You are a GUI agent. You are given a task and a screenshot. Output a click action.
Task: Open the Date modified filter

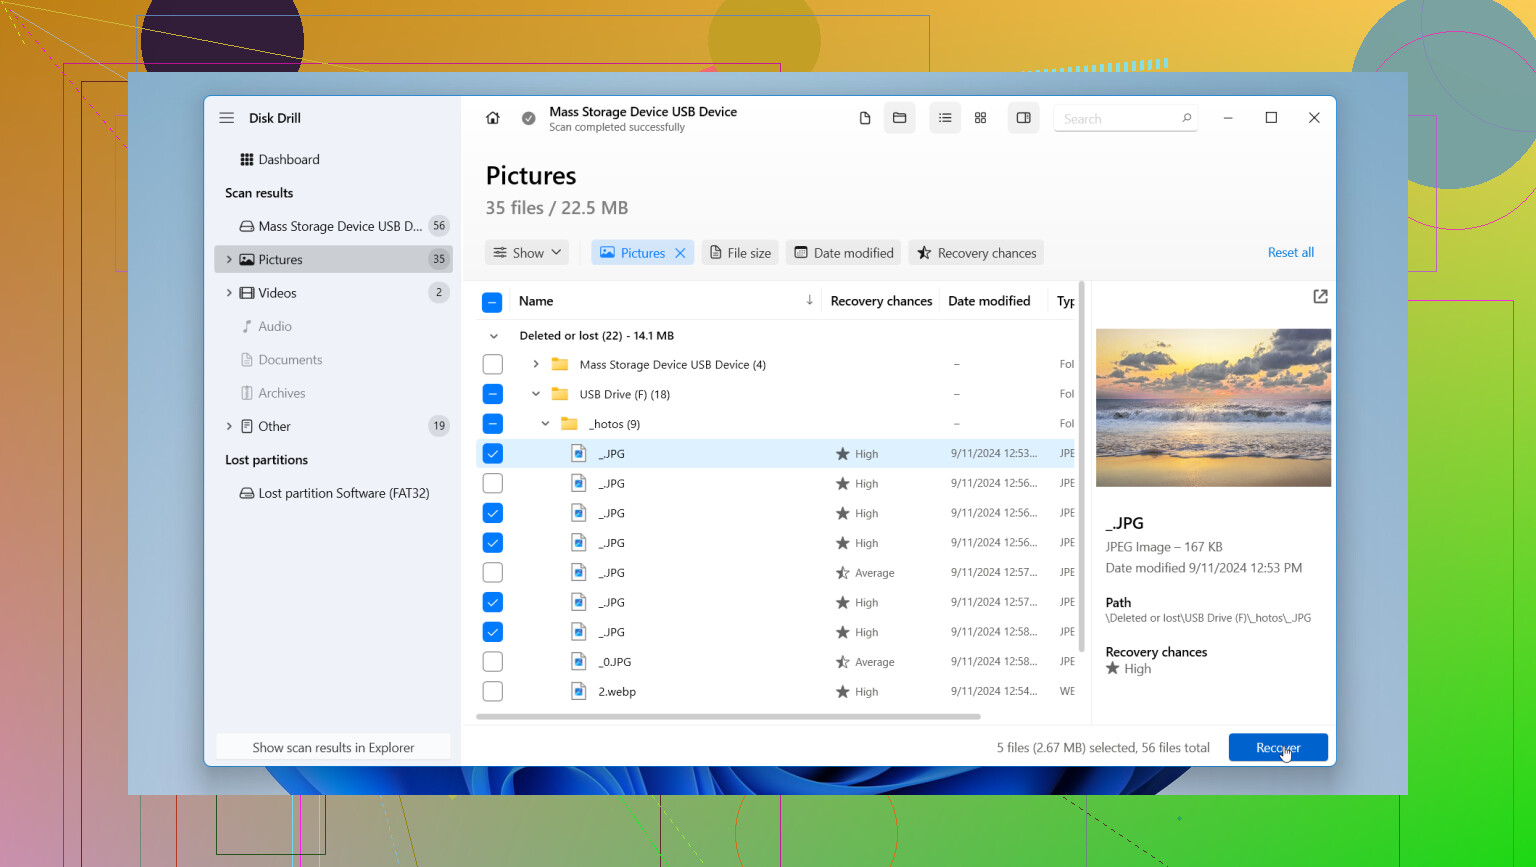[x=843, y=253]
